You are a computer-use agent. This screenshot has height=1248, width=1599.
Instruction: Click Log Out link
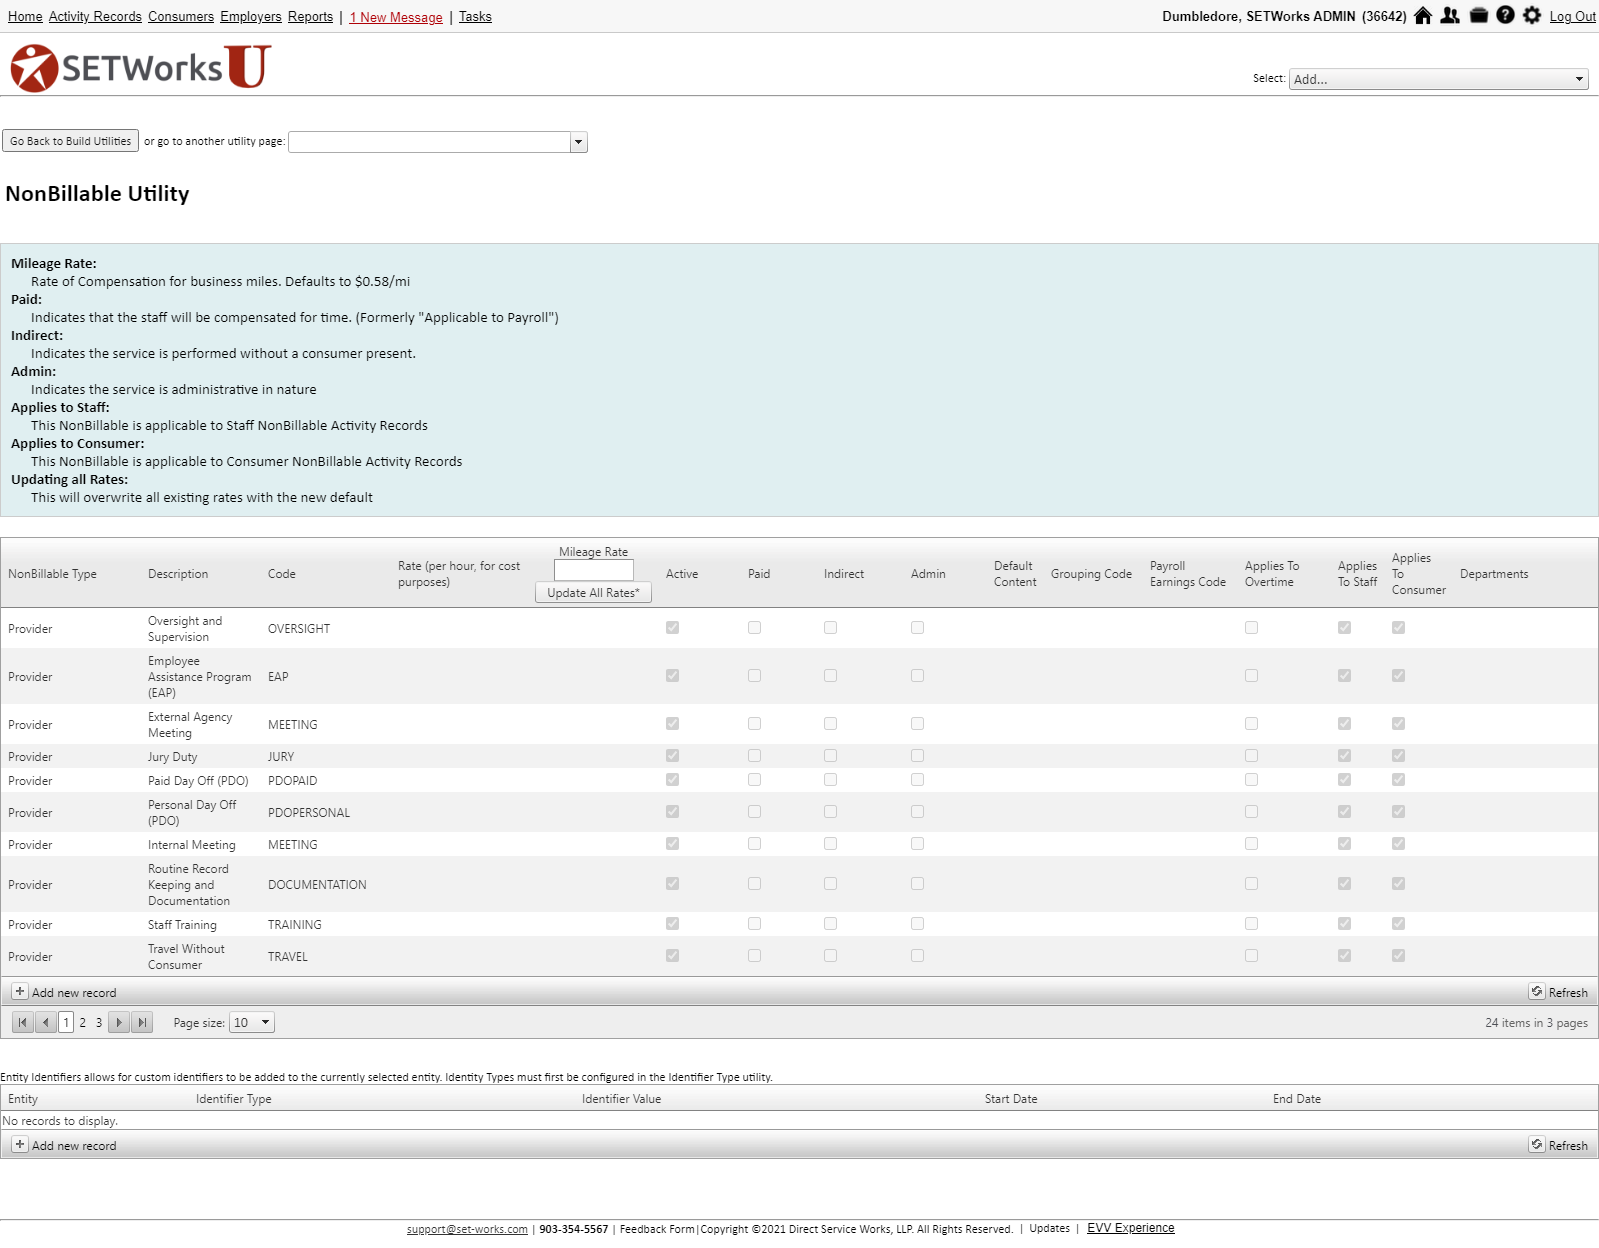point(1572,17)
